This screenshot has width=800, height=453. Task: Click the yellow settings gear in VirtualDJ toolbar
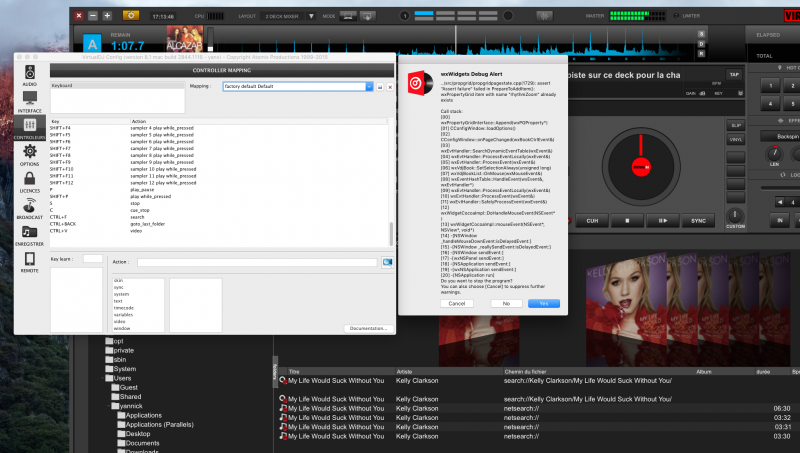pos(131,16)
